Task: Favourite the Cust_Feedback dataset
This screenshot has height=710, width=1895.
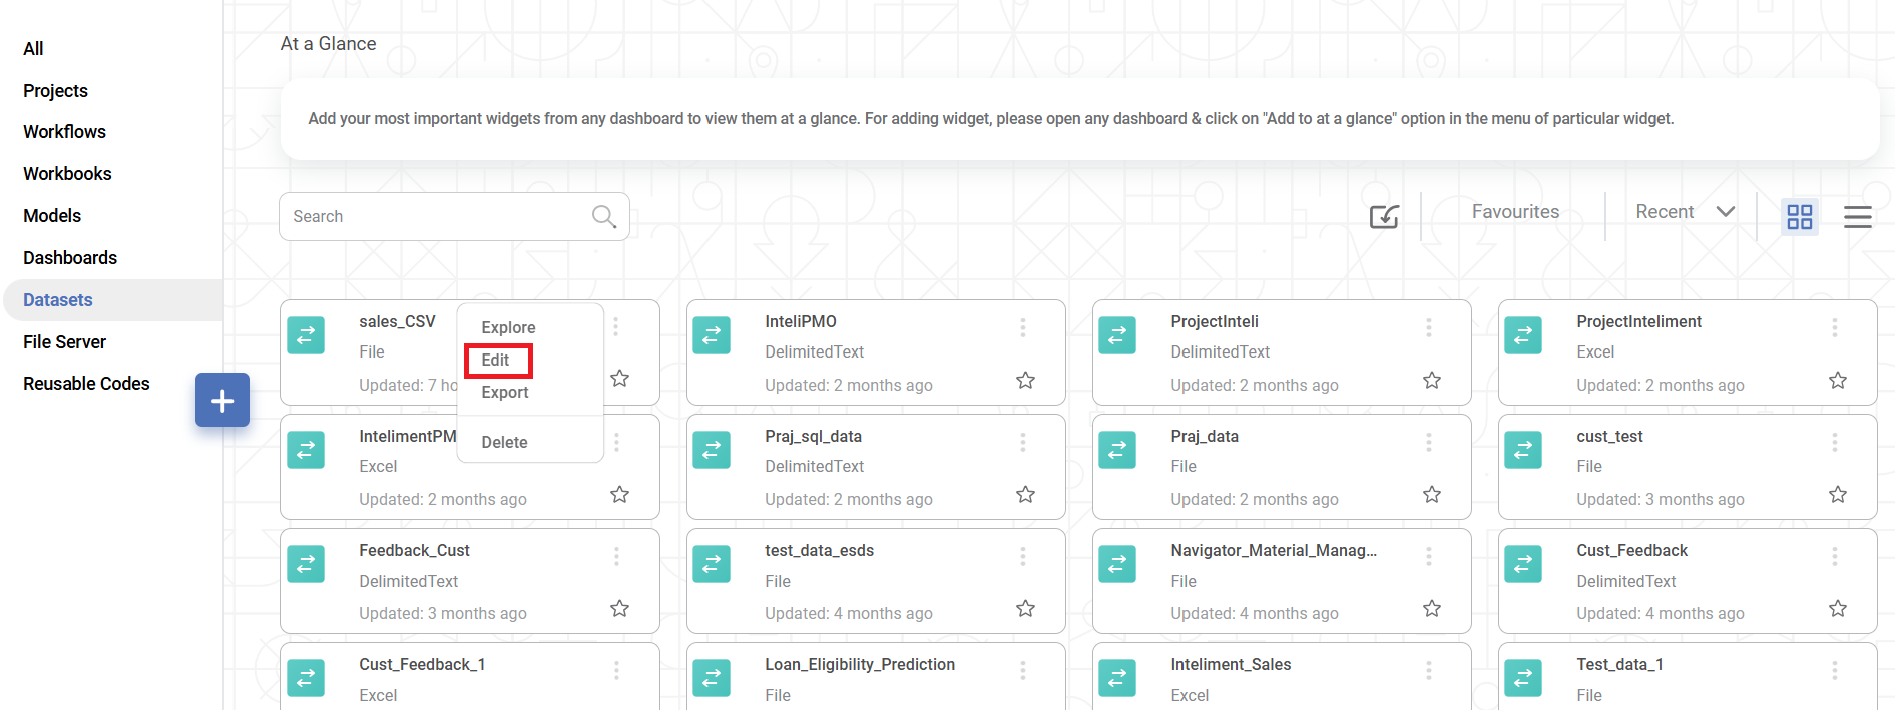Action: (x=1837, y=609)
